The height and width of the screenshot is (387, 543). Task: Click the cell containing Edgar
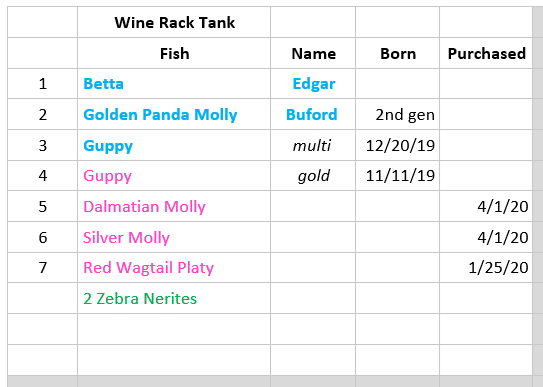pyautogui.click(x=313, y=84)
